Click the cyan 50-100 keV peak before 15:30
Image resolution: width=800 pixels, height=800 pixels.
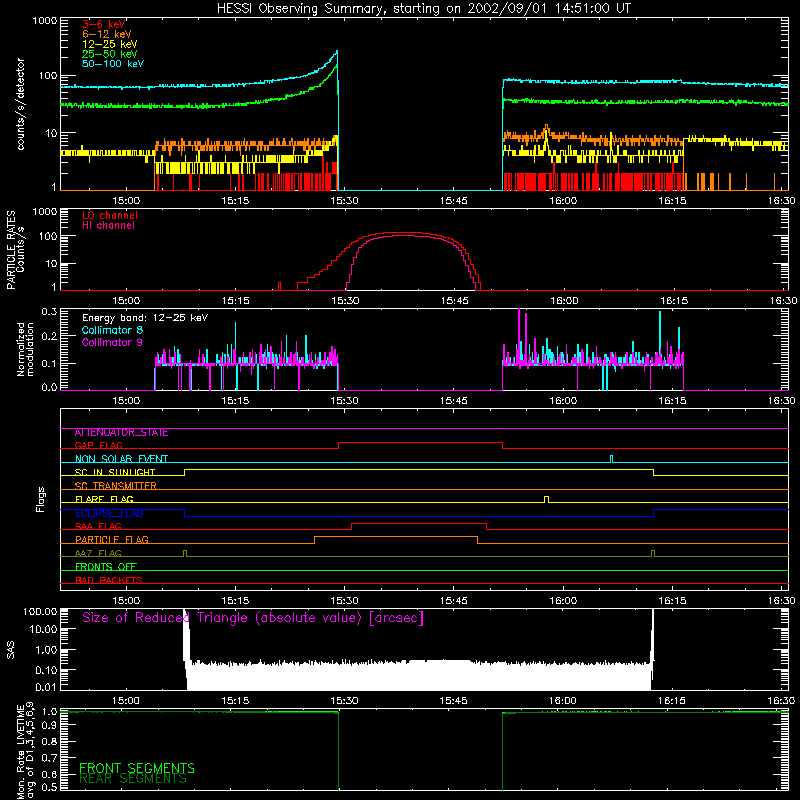[x=336, y=52]
